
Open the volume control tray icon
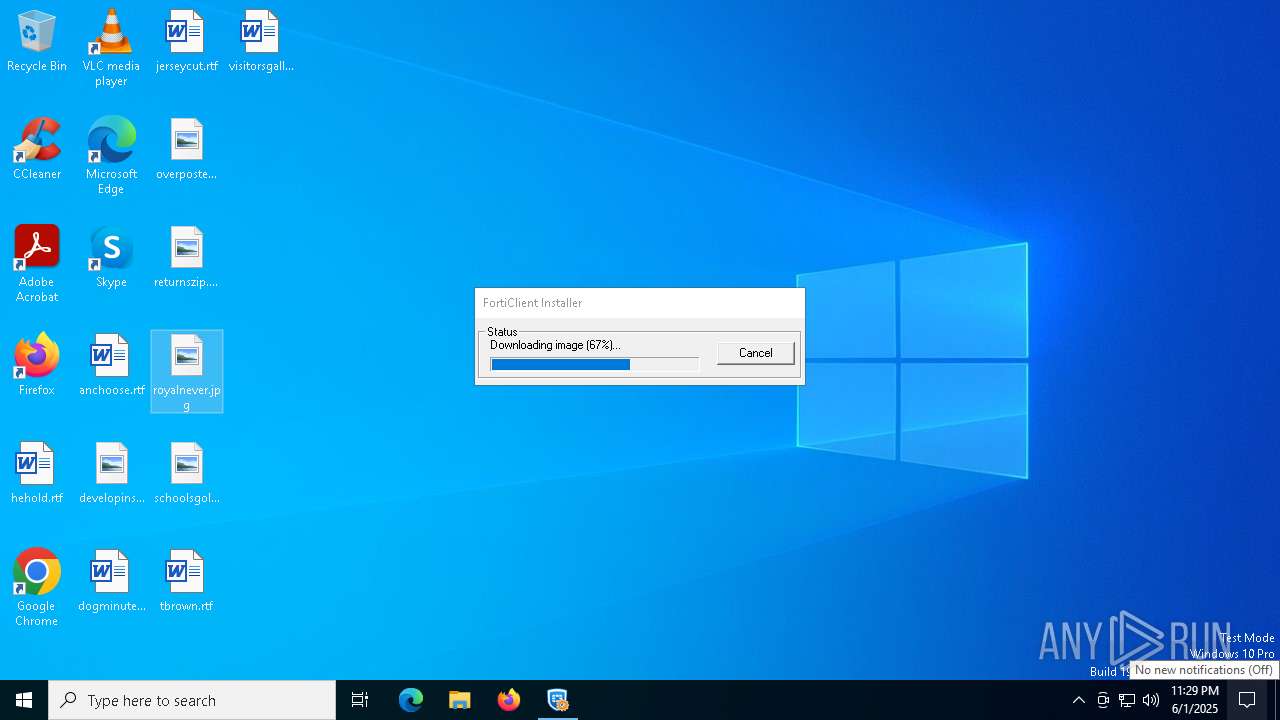pyautogui.click(x=1151, y=700)
